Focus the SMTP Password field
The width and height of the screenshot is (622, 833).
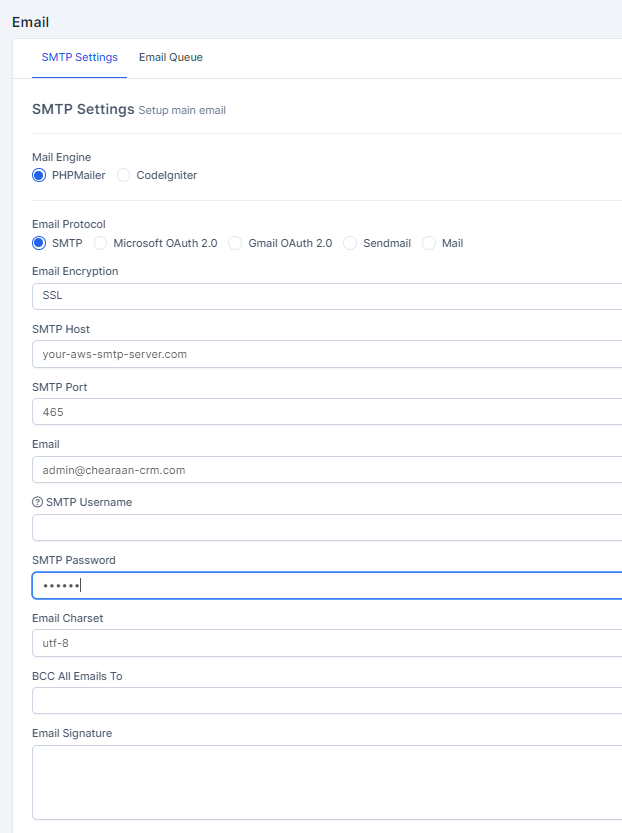[x=326, y=586]
